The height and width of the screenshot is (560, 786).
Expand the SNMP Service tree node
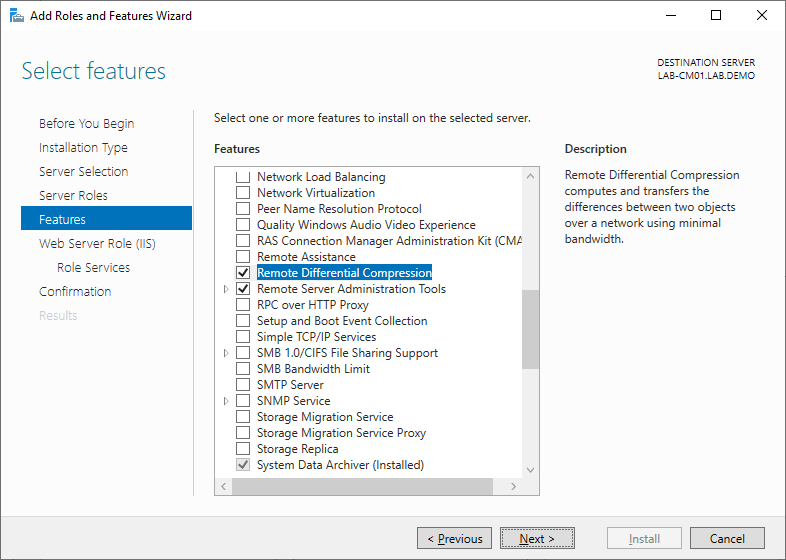pos(226,401)
